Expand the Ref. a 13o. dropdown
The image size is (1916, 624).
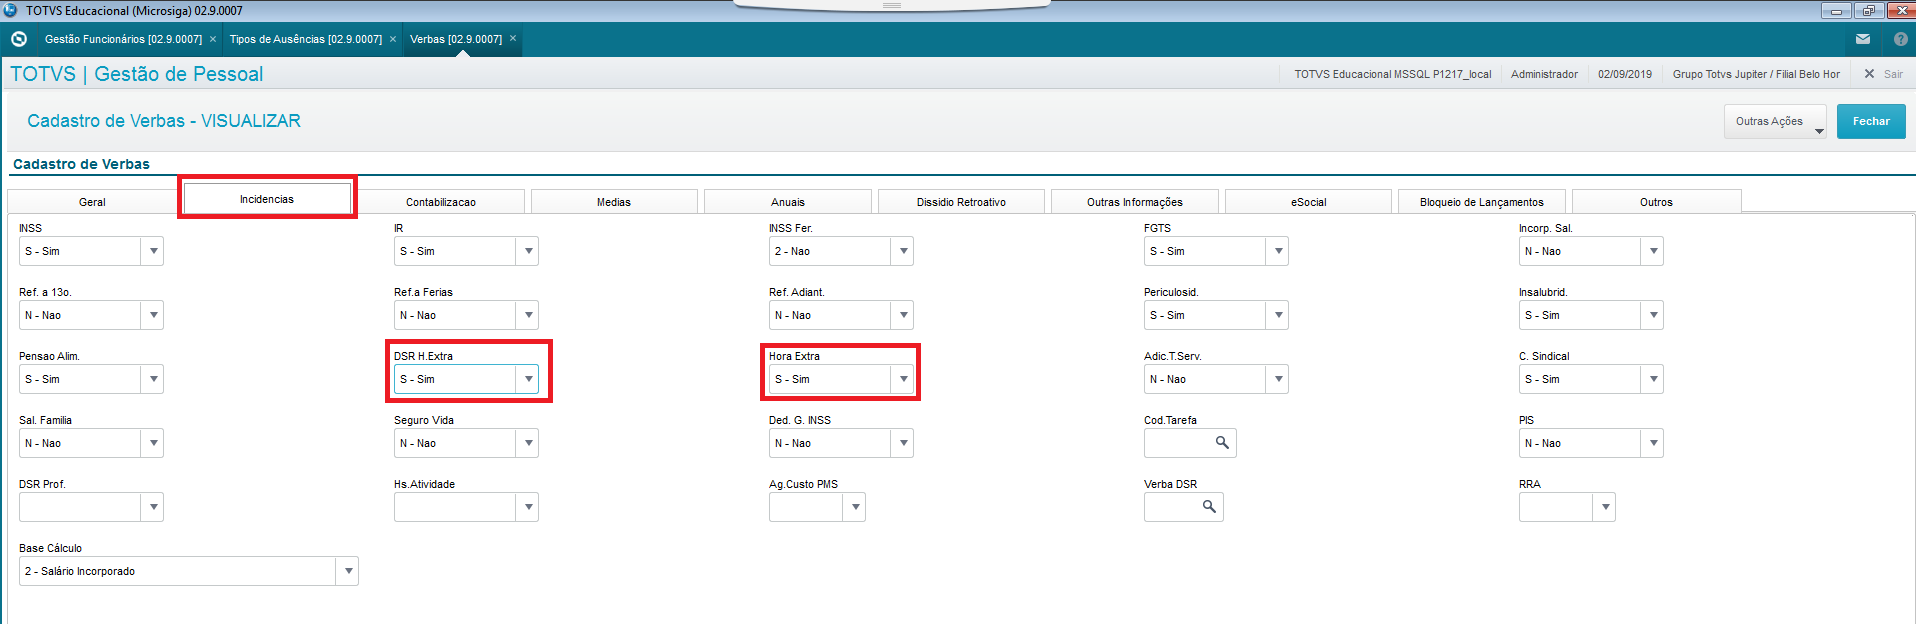(153, 315)
